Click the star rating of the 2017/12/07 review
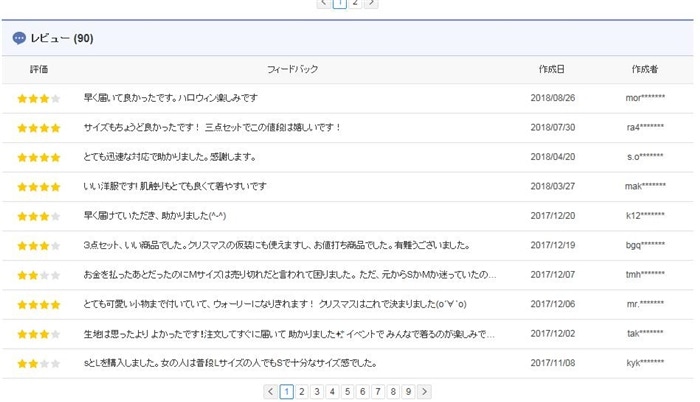 (x=38, y=275)
